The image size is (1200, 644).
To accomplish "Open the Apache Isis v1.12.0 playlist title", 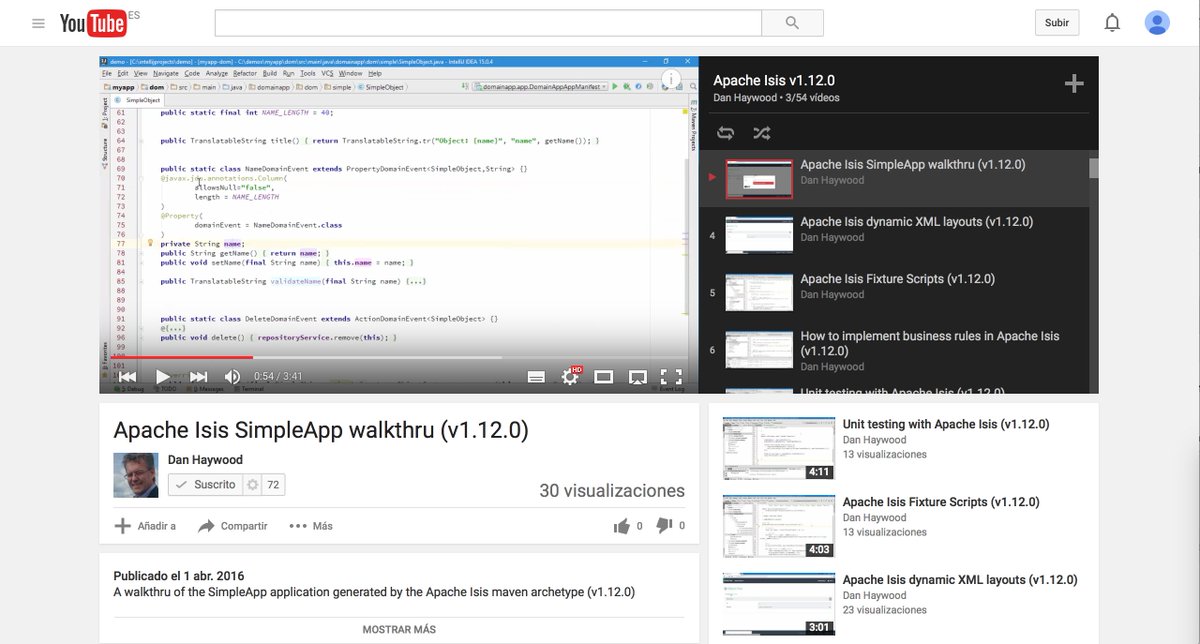I will point(774,81).
